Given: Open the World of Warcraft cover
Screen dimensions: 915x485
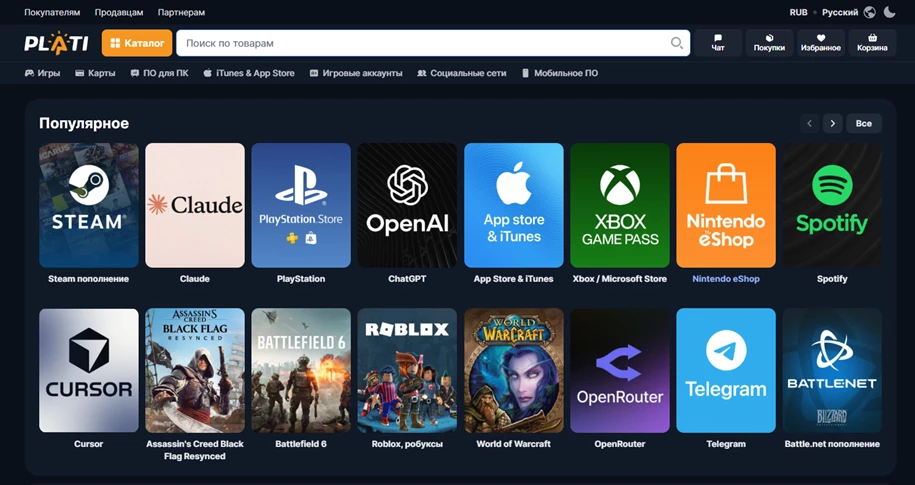Looking at the screenshot, I should coord(514,371).
